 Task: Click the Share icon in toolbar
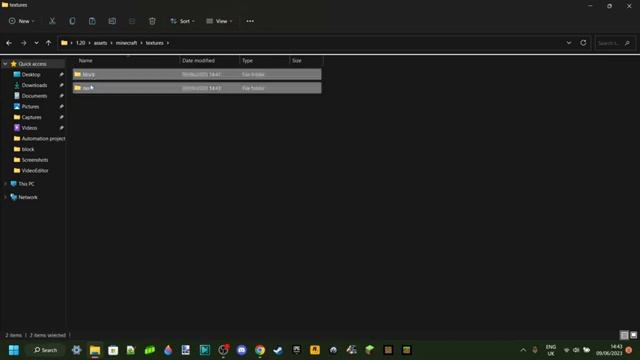[132, 21]
